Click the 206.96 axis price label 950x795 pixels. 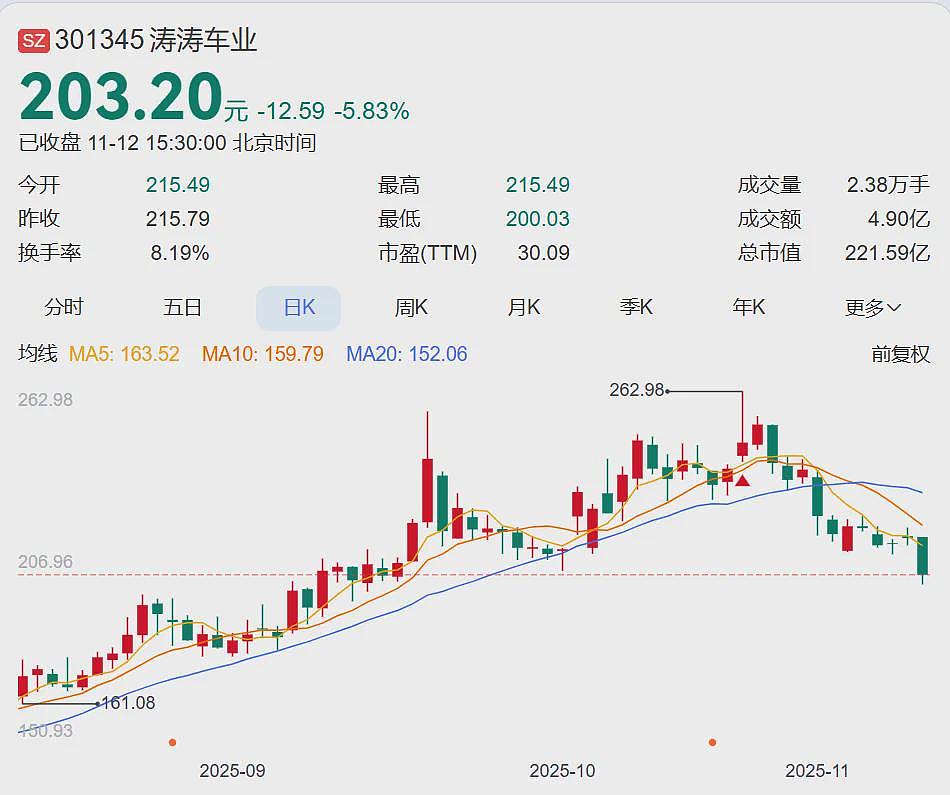45,562
